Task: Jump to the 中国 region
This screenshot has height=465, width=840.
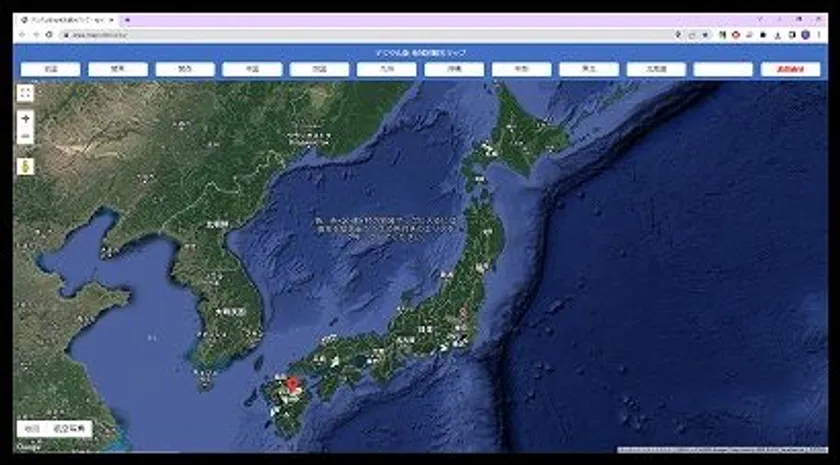Action: click(x=252, y=69)
